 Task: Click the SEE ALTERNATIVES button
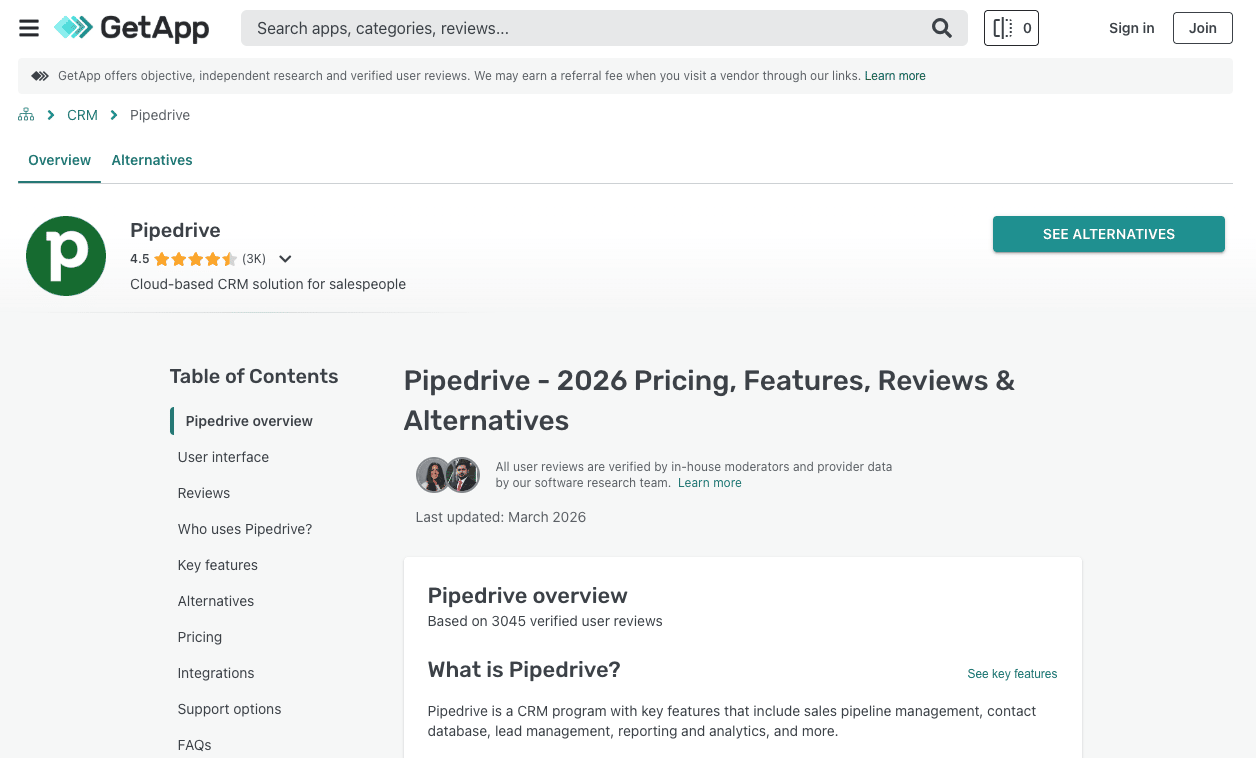(x=1109, y=234)
